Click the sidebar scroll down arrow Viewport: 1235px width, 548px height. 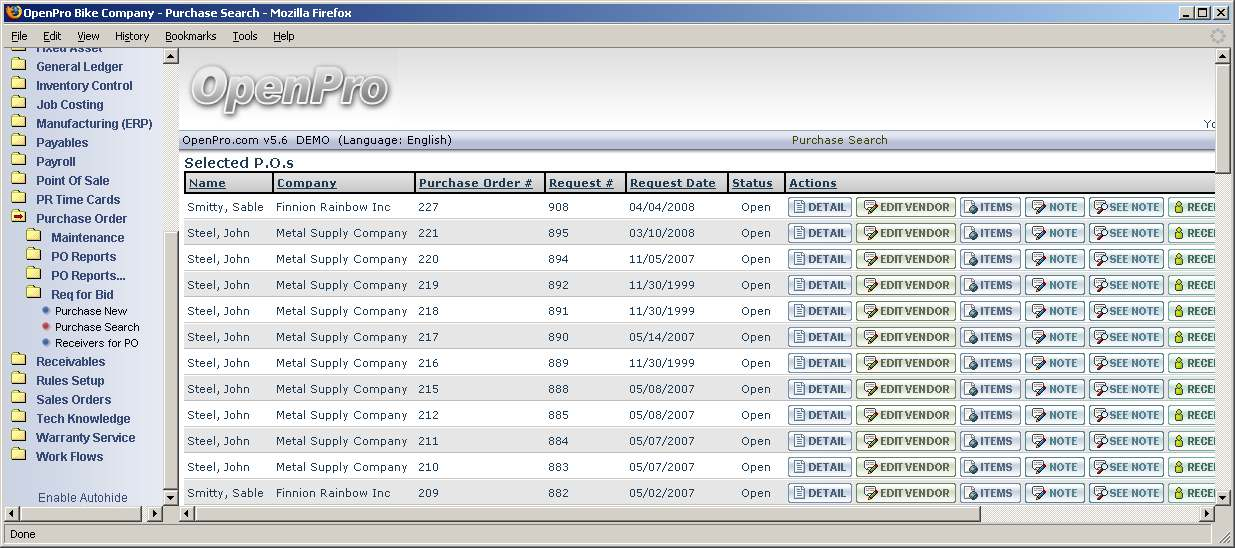point(170,496)
